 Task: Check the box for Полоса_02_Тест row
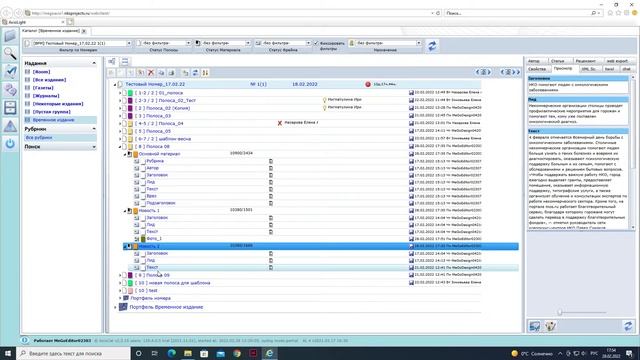coord(124,100)
